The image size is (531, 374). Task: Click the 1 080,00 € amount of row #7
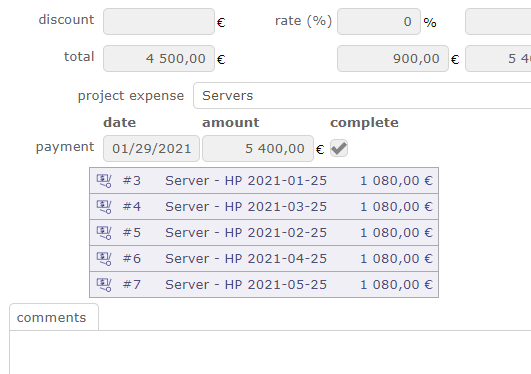coord(396,285)
